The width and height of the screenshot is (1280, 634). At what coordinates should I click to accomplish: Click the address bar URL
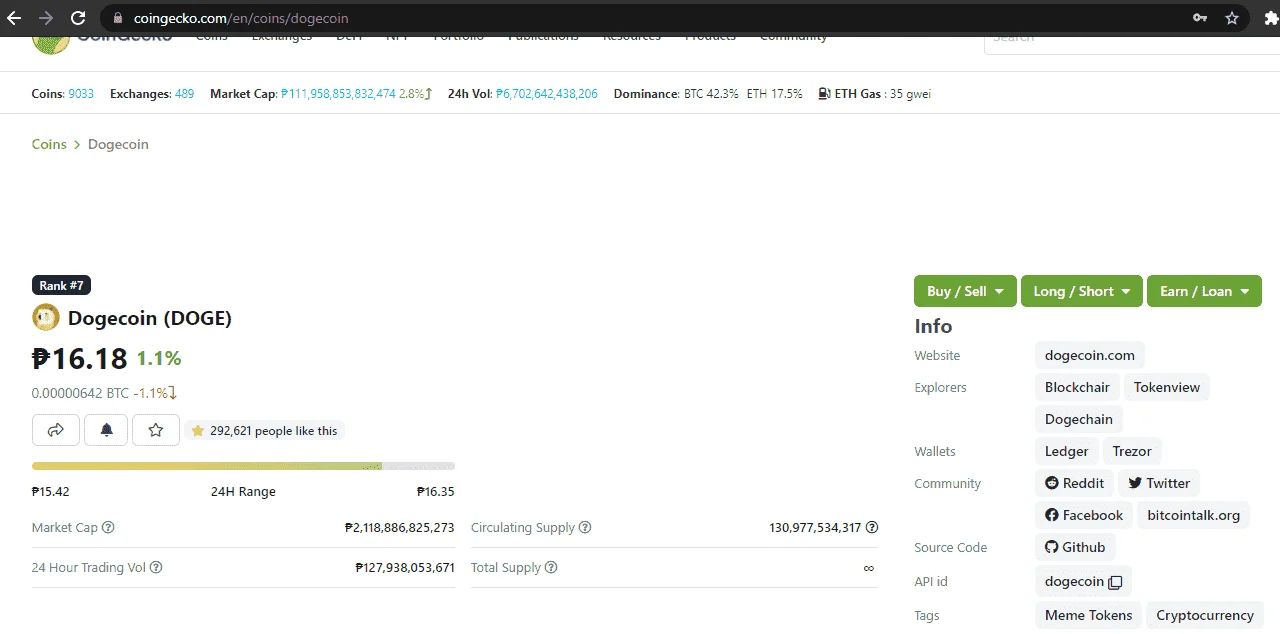coord(241,18)
